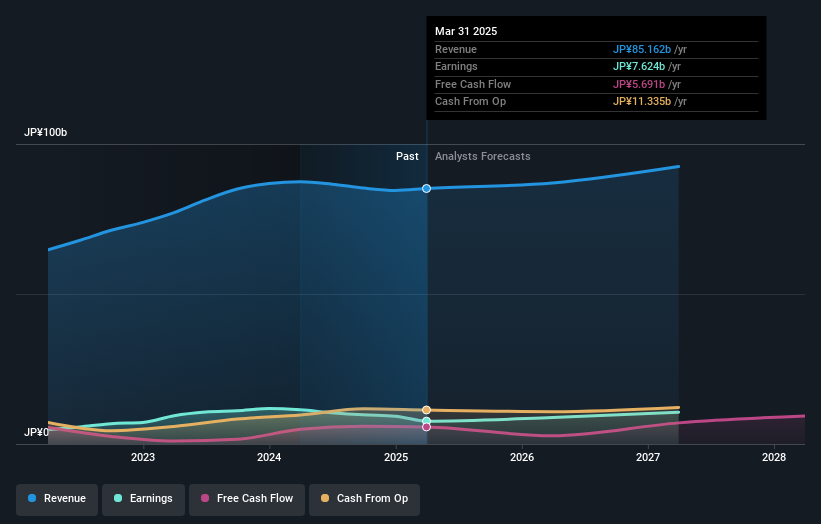821x524 pixels.
Task: Click the JP¥0 y-axis label
Action: click(x=37, y=432)
